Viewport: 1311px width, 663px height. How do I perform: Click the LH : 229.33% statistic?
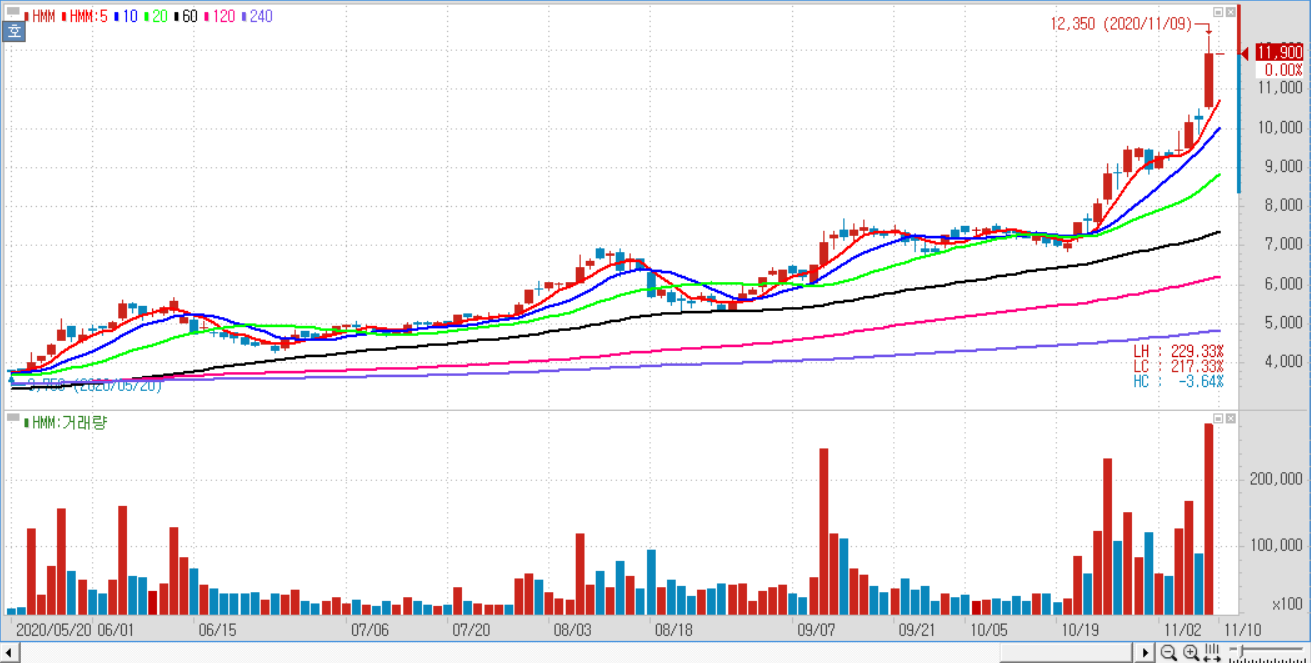pyautogui.click(x=1177, y=353)
